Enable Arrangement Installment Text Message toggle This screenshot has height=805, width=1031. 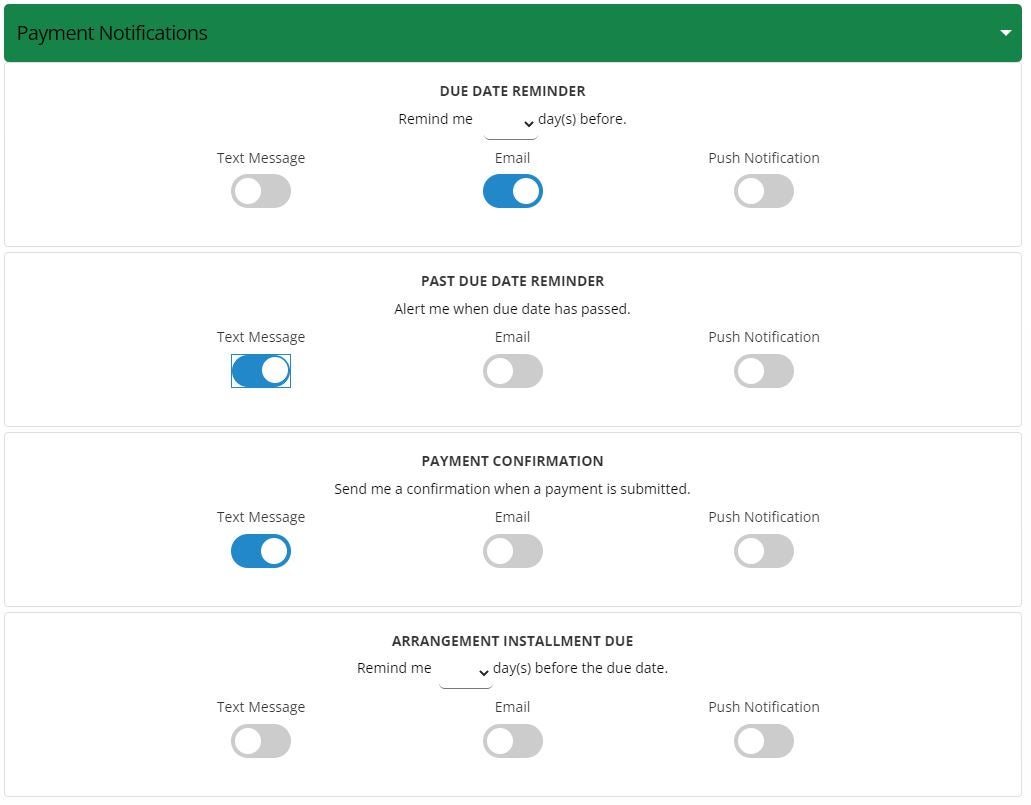(261, 741)
